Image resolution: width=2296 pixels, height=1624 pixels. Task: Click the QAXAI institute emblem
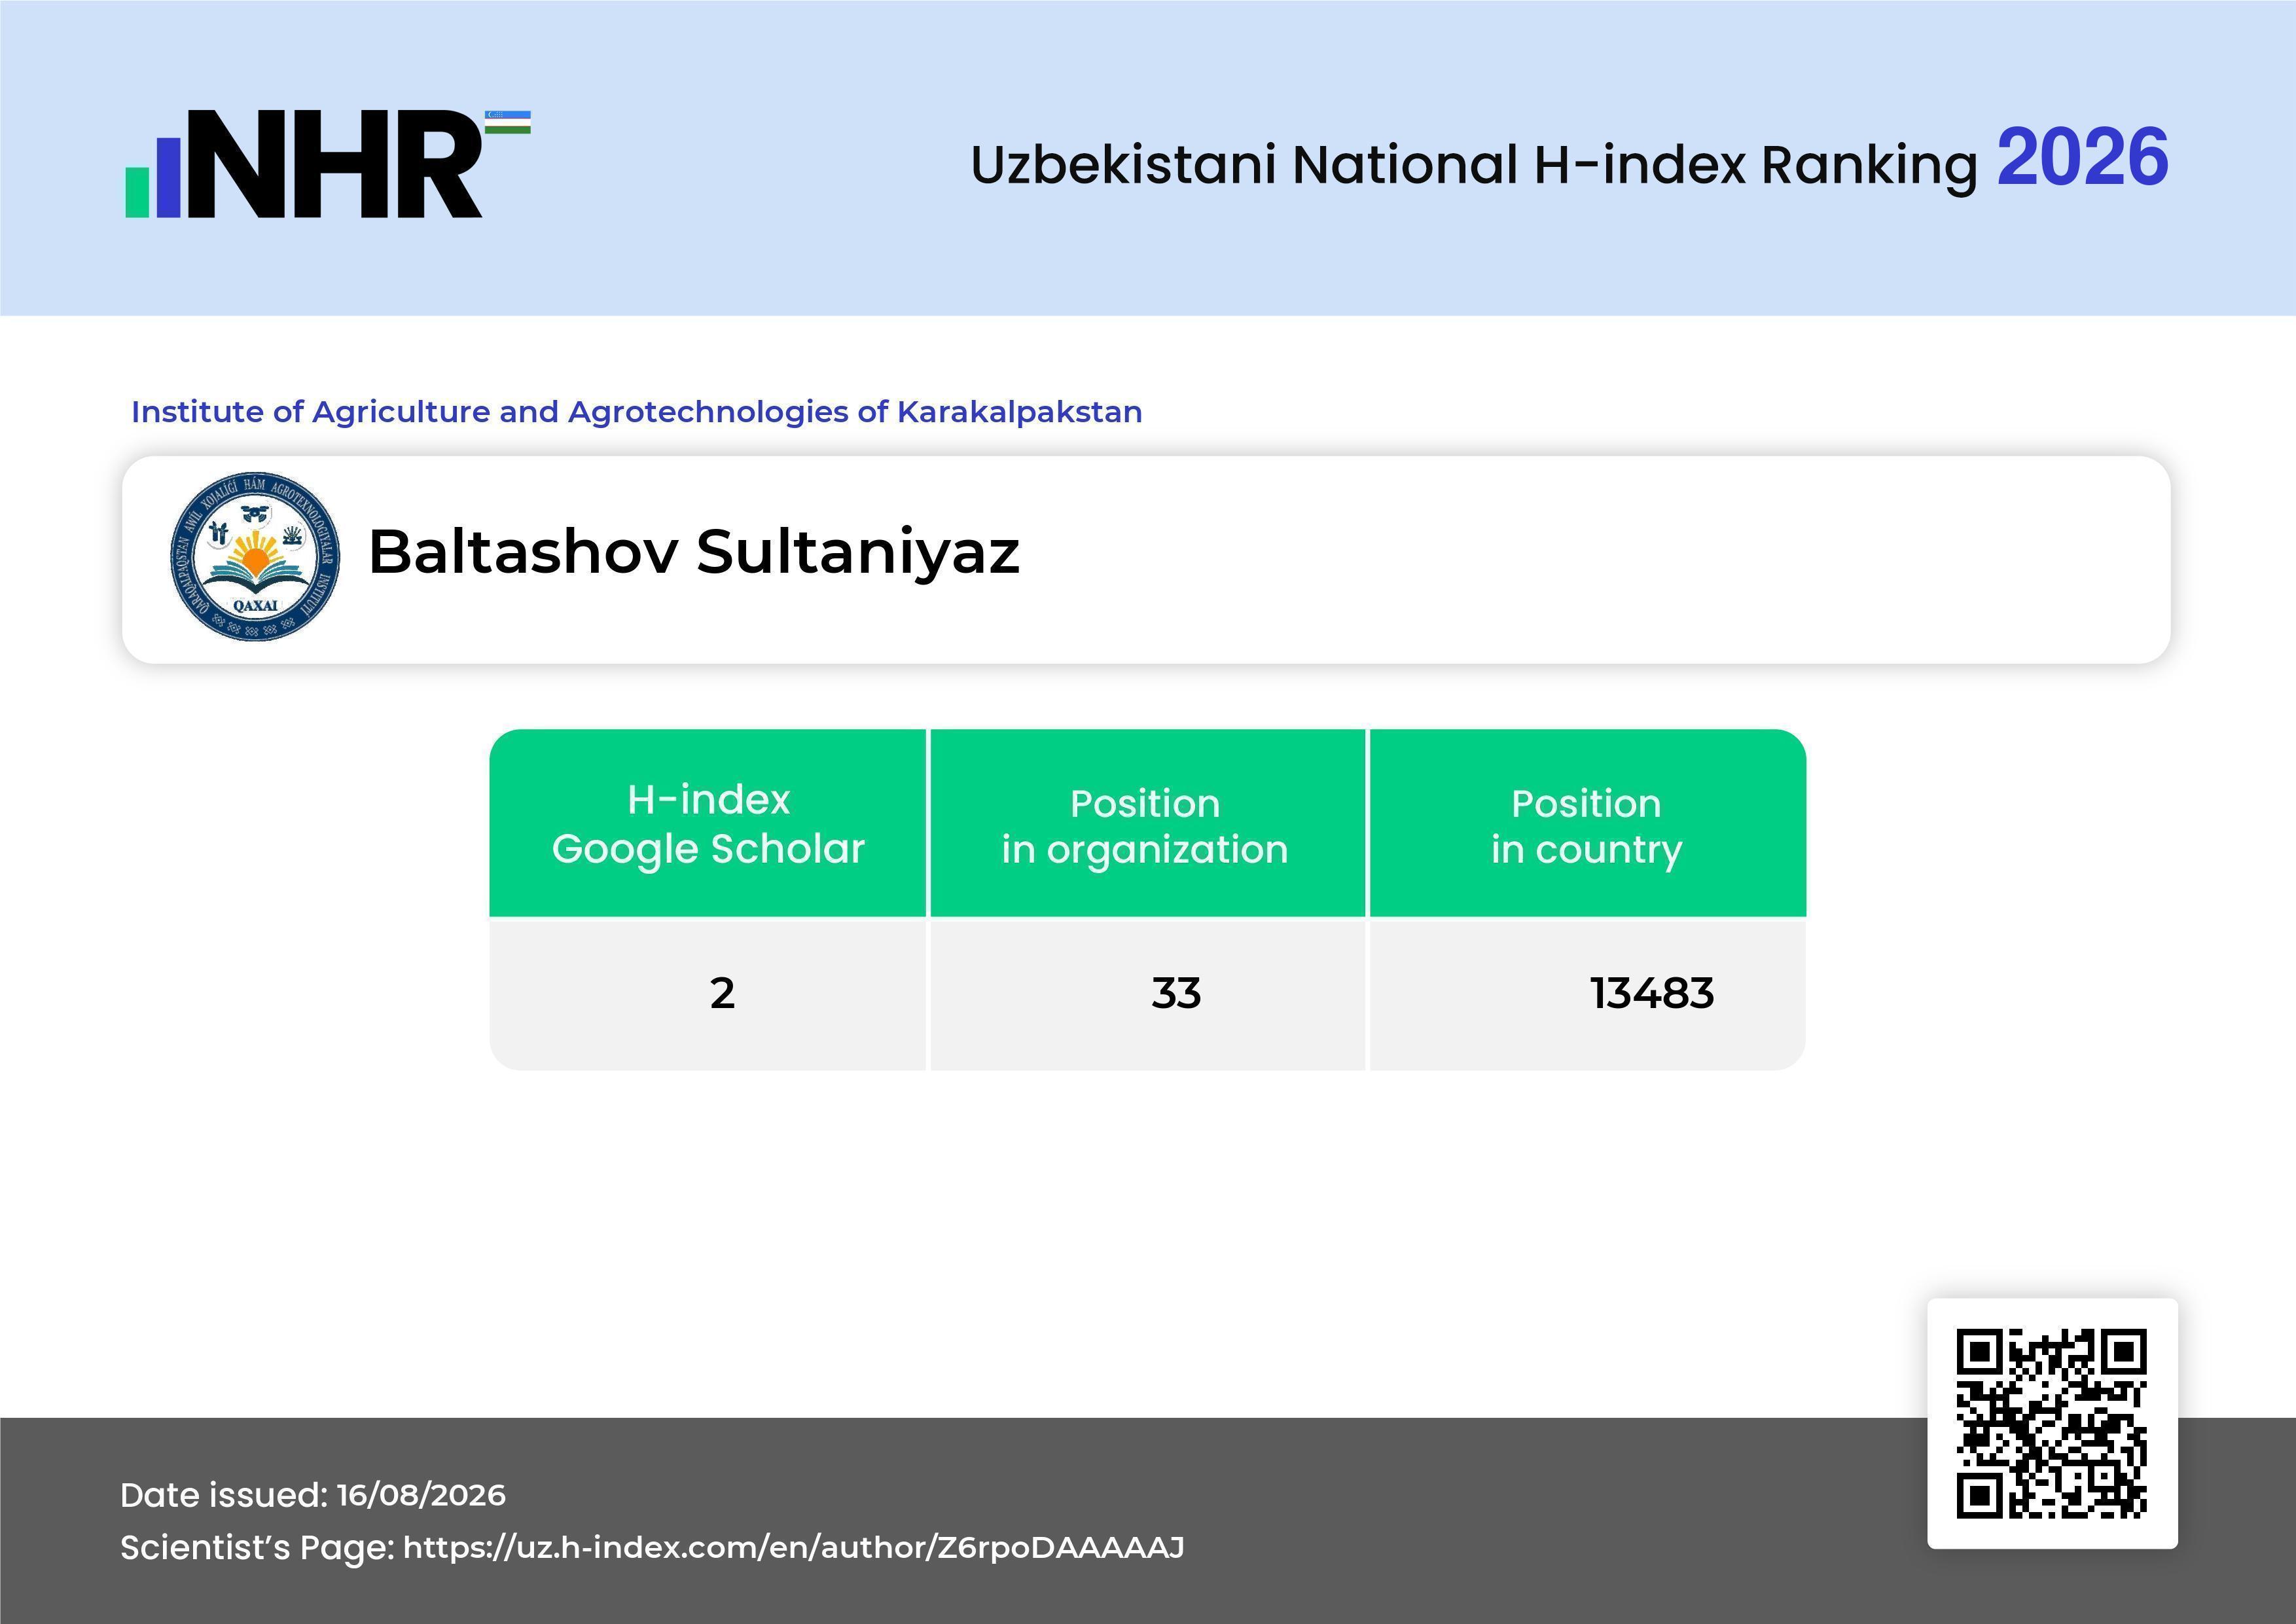pos(255,556)
